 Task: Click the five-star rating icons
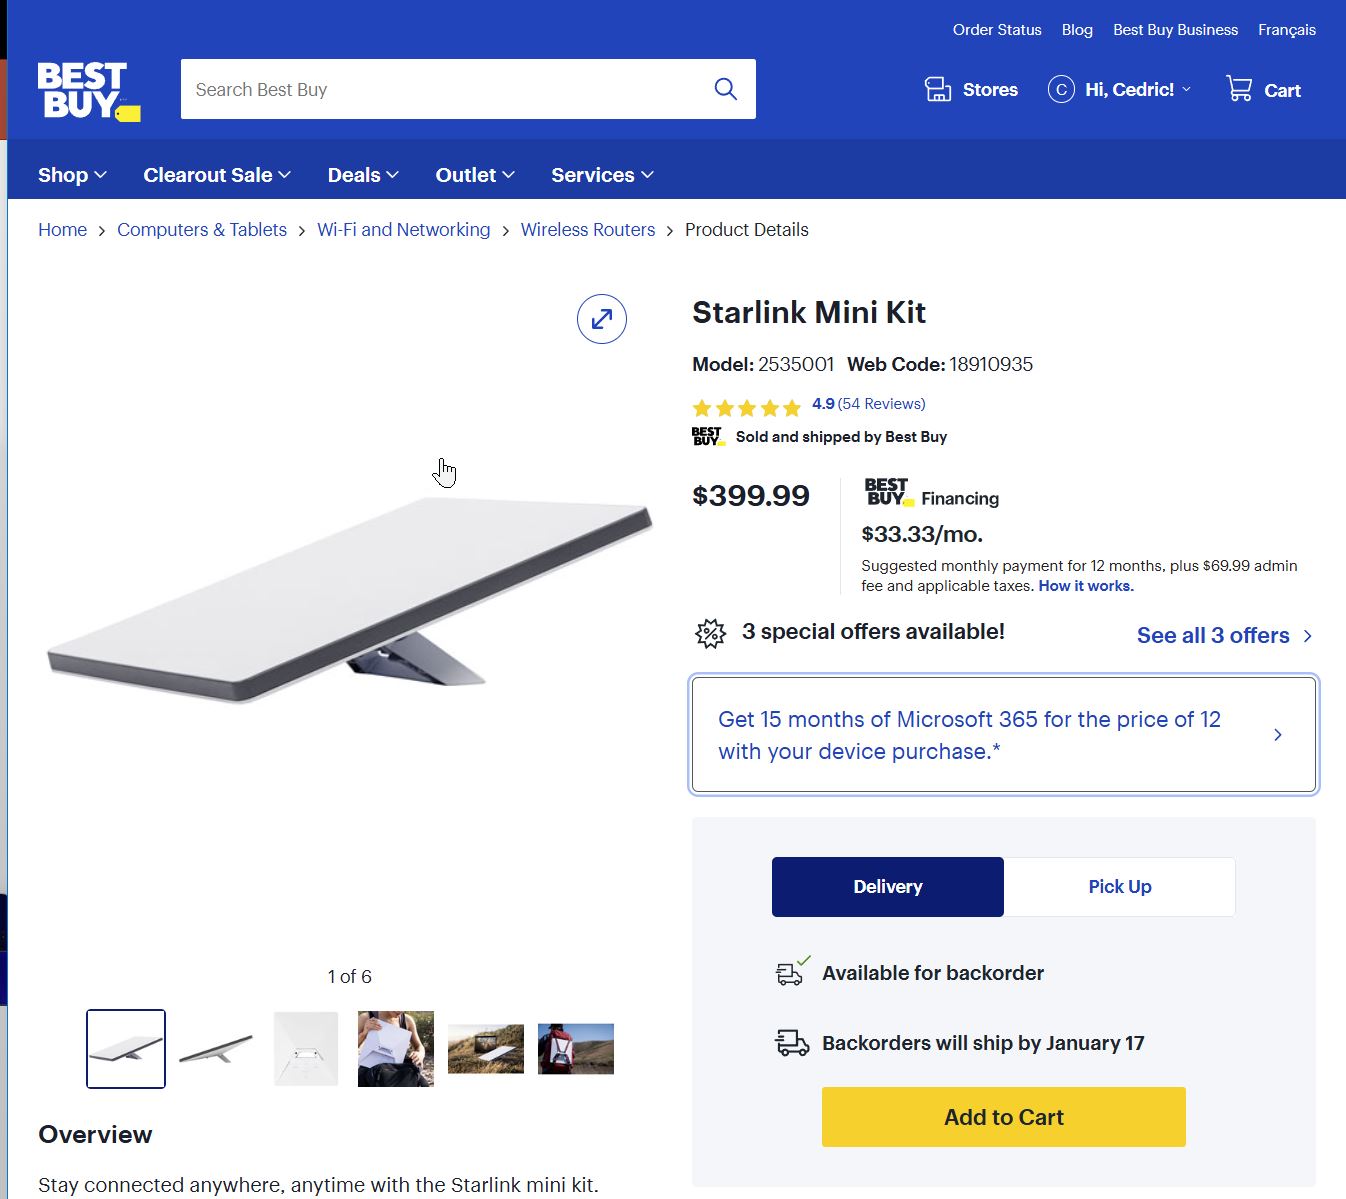click(747, 407)
